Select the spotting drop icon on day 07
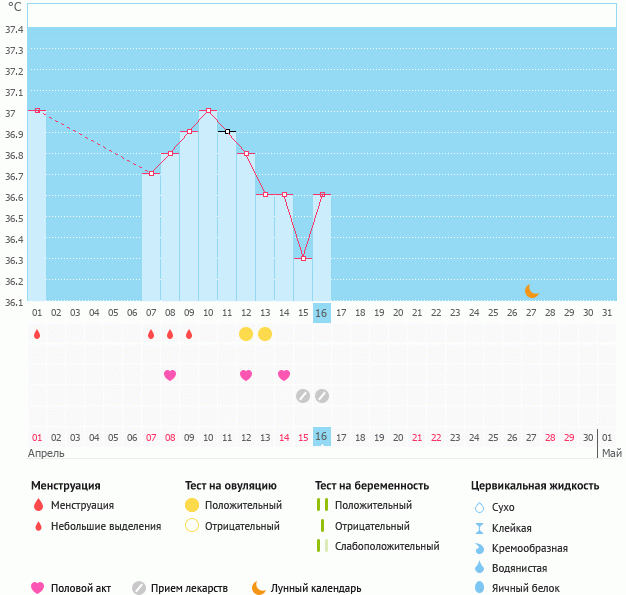The image size is (626, 595). pos(151,334)
